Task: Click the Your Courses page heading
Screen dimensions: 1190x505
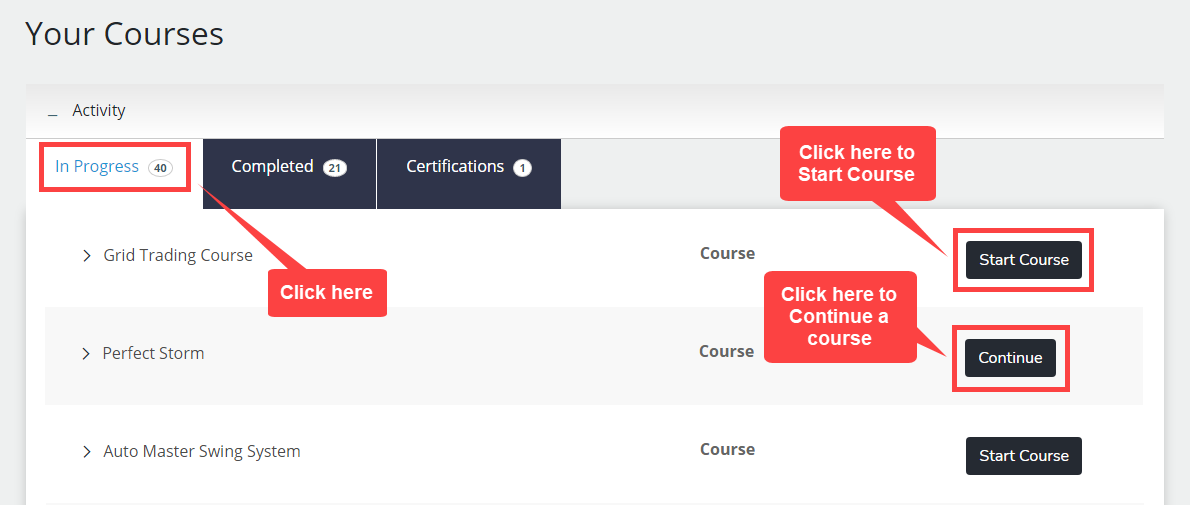Action: pyautogui.click(x=124, y=34)
